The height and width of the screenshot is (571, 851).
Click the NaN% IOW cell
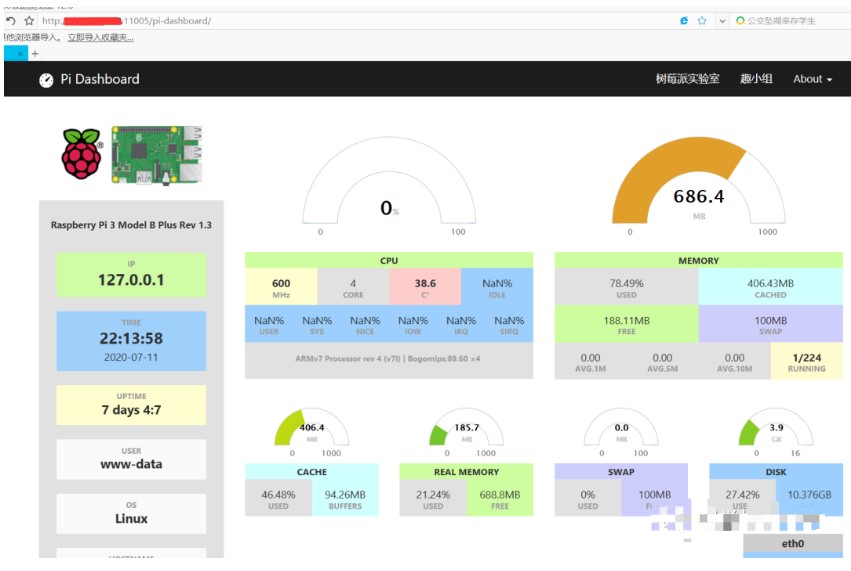(x=413, y=324)
